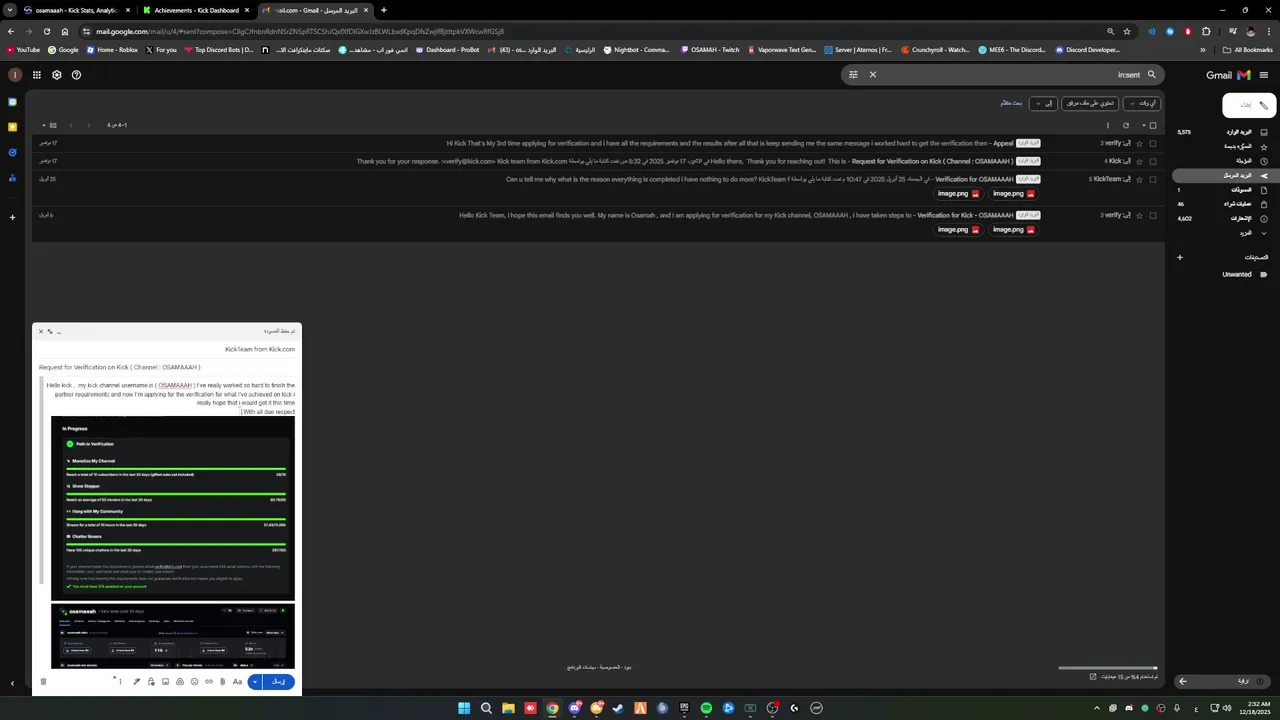Open the Unwanted label
Viewport: 1280px width, 720px height.
coord(1236,275)
